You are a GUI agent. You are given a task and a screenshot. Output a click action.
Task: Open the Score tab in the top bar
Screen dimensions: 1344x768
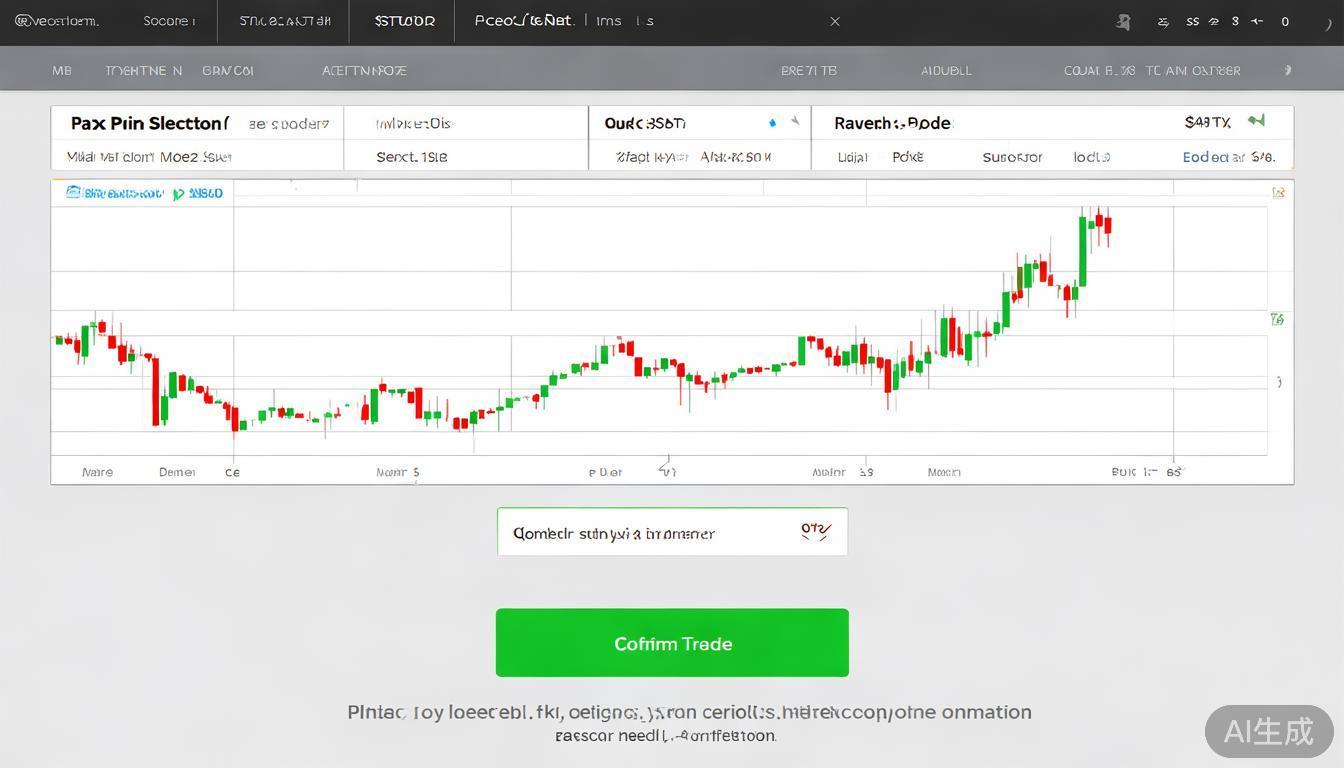point(169,21)
